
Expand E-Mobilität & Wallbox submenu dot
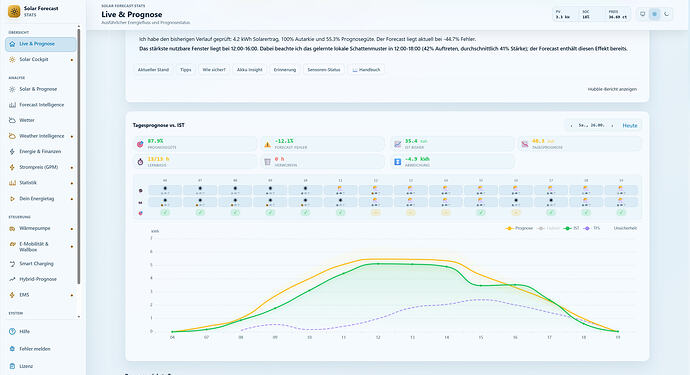(72, 246)
